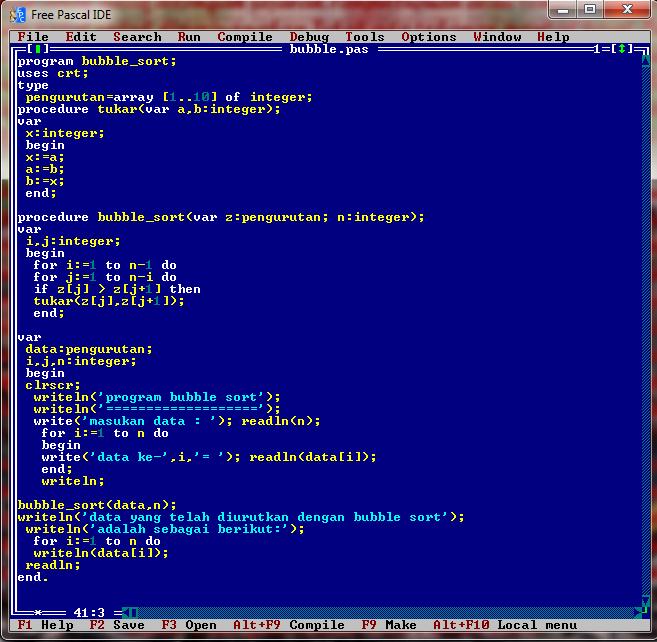Open the Search menu
The height and width of the screenshot is (642, 657).
[x=137, y=37]
